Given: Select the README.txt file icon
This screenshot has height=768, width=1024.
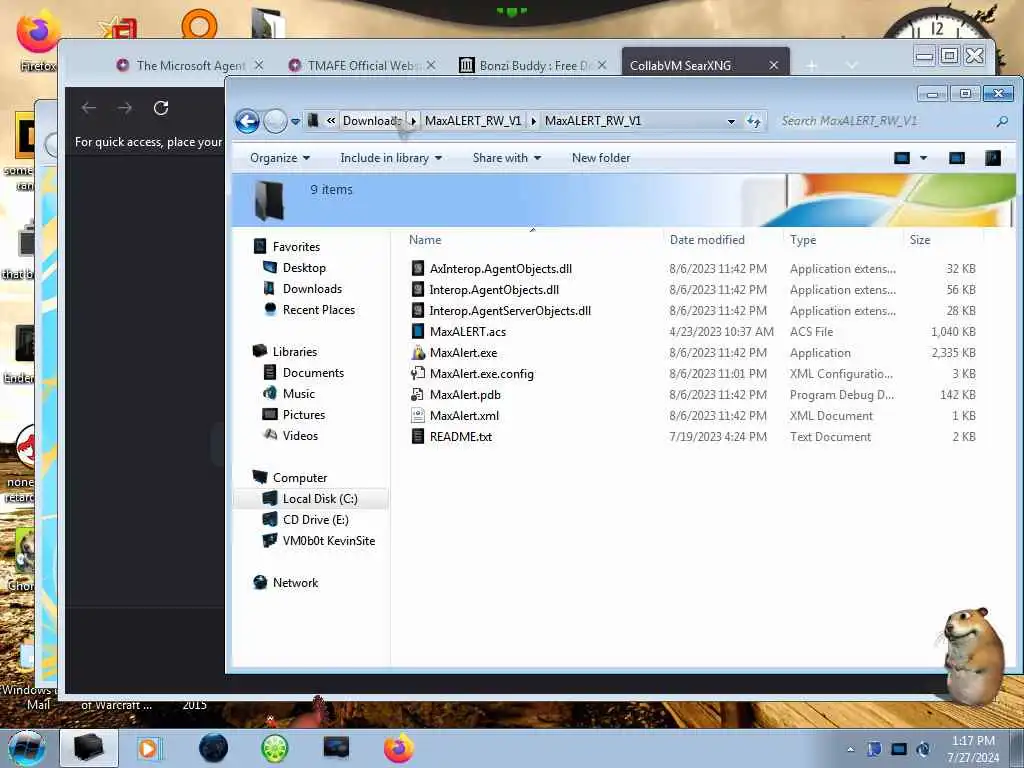Looking at the screenshot, I should pyautogui.click(x=418, y=436).
